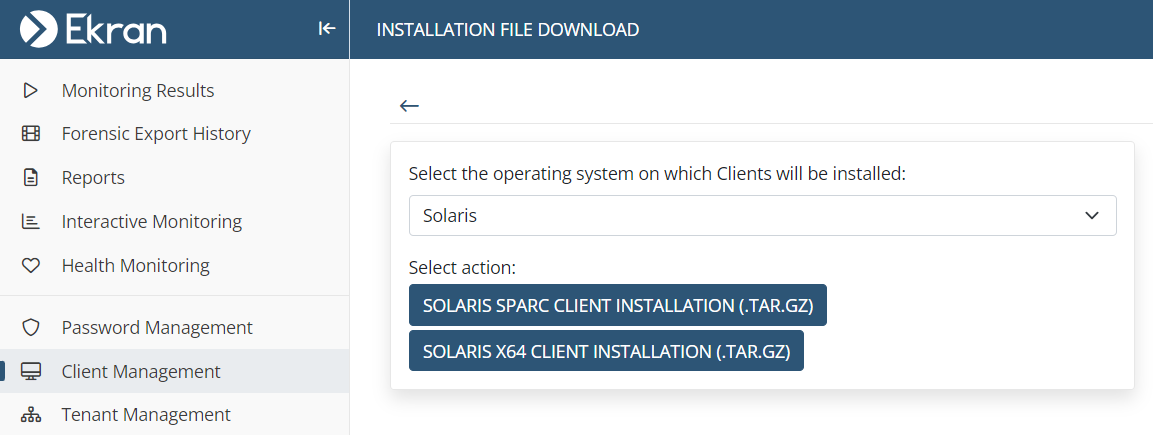Screen dimensions: 1153x435
Task: Go back using the left arrow
Action: coord(409,106)
